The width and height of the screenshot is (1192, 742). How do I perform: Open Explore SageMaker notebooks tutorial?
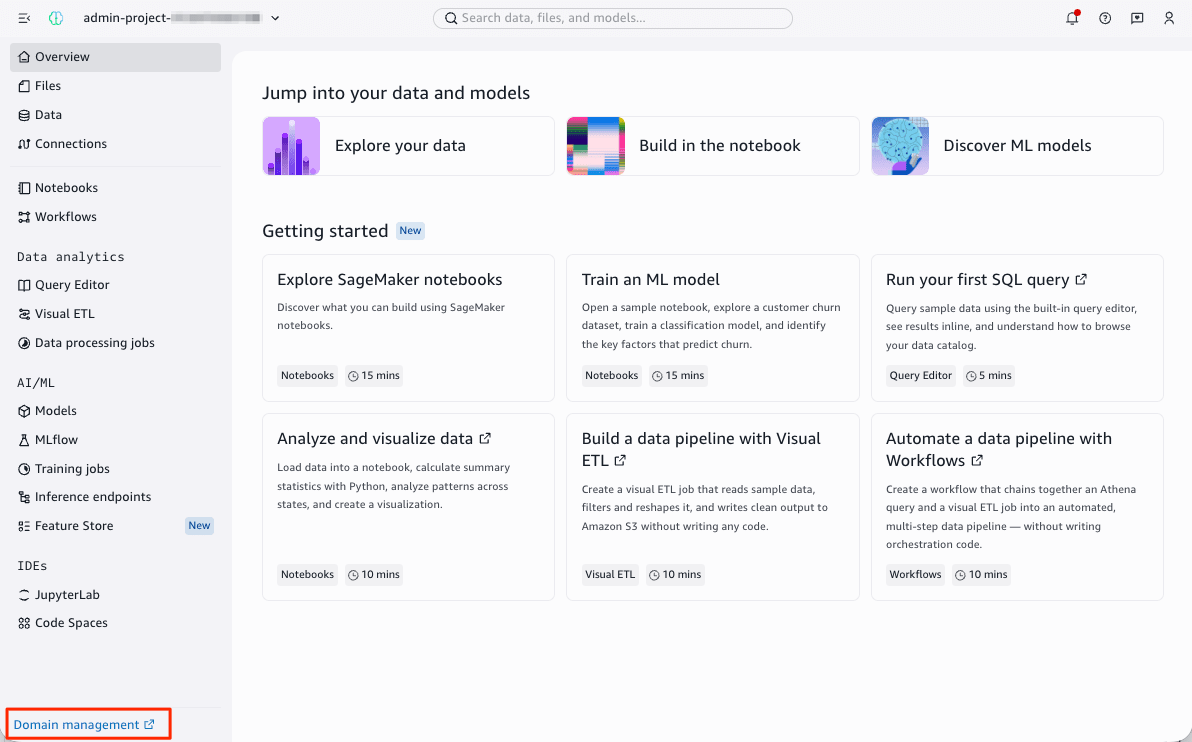(x=408, y=328)
